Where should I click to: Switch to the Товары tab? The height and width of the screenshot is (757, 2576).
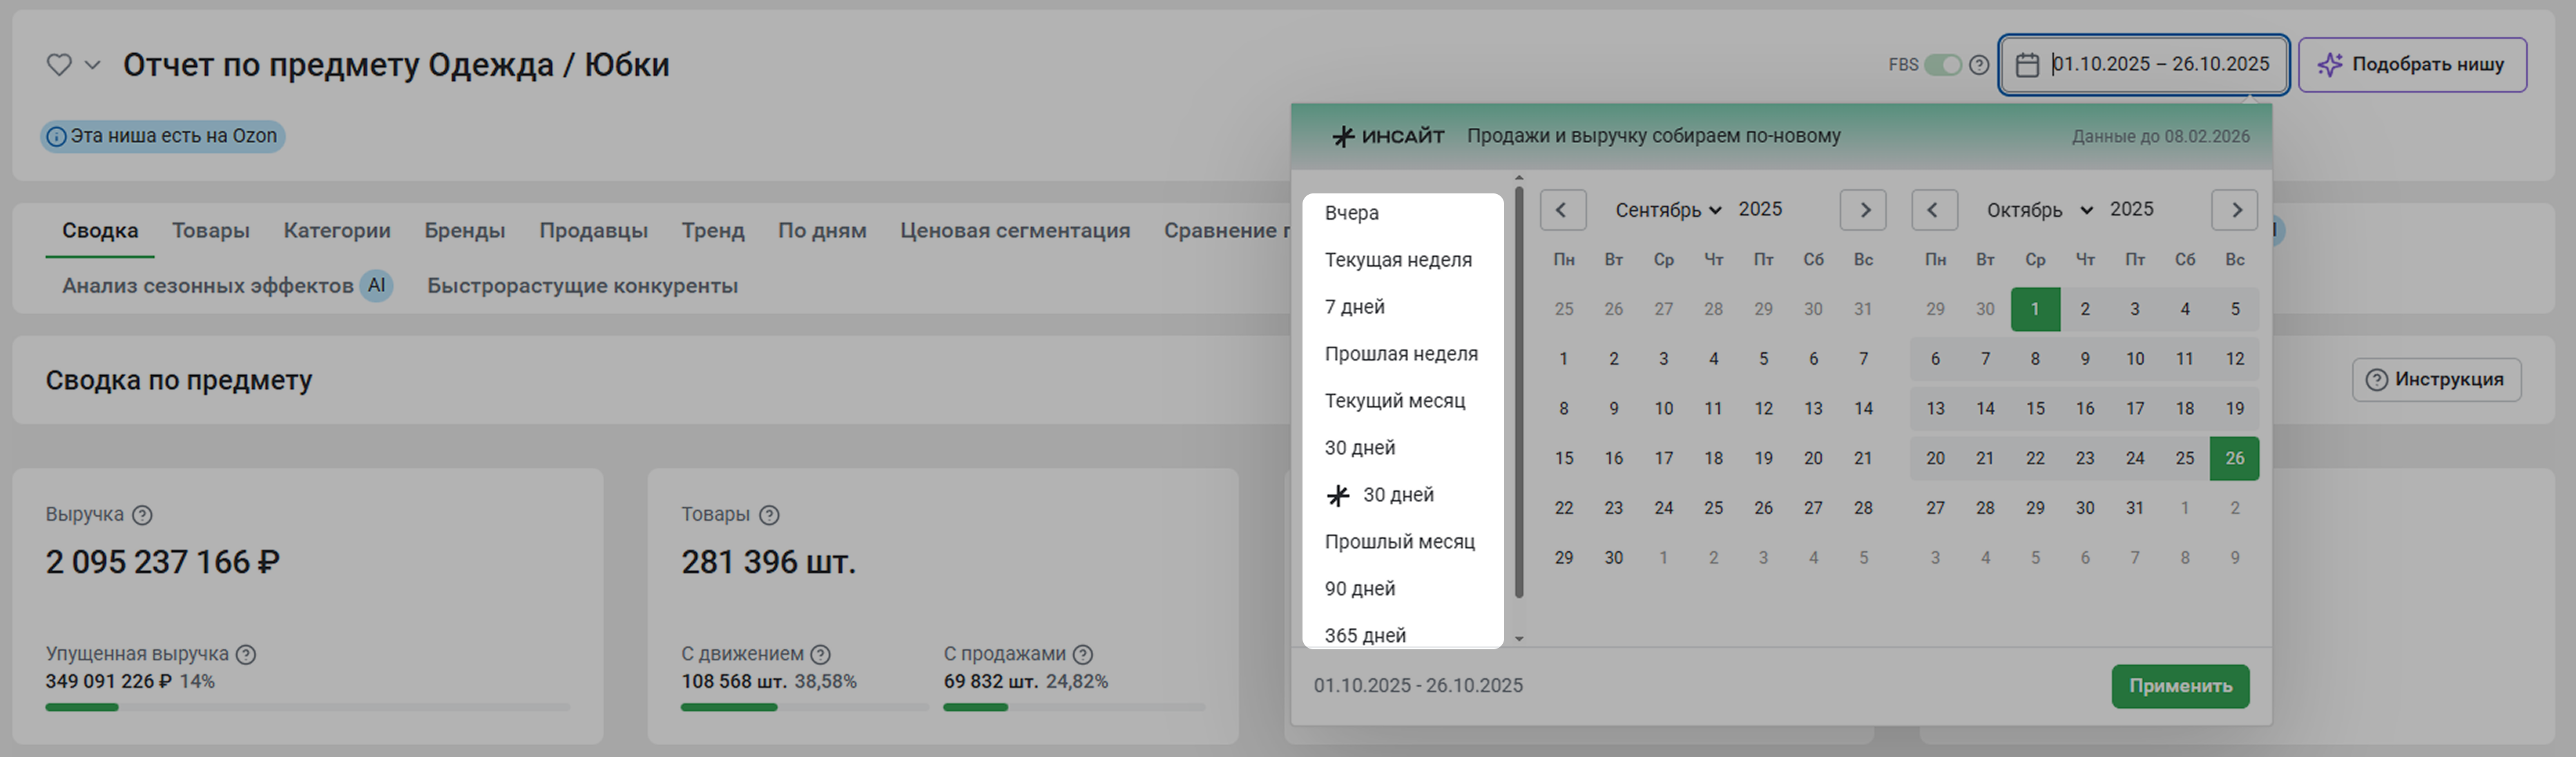pyautogui.click(x=210, y=231)
